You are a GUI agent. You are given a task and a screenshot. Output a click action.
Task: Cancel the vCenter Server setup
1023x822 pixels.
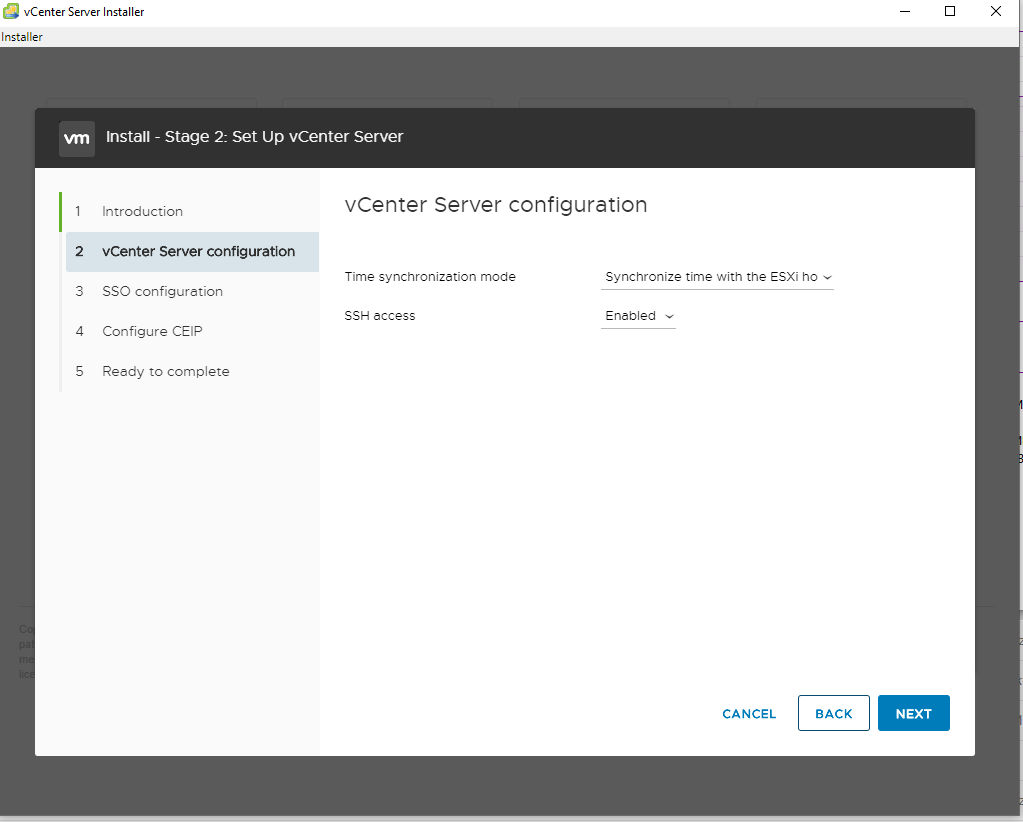click(749, 714)
